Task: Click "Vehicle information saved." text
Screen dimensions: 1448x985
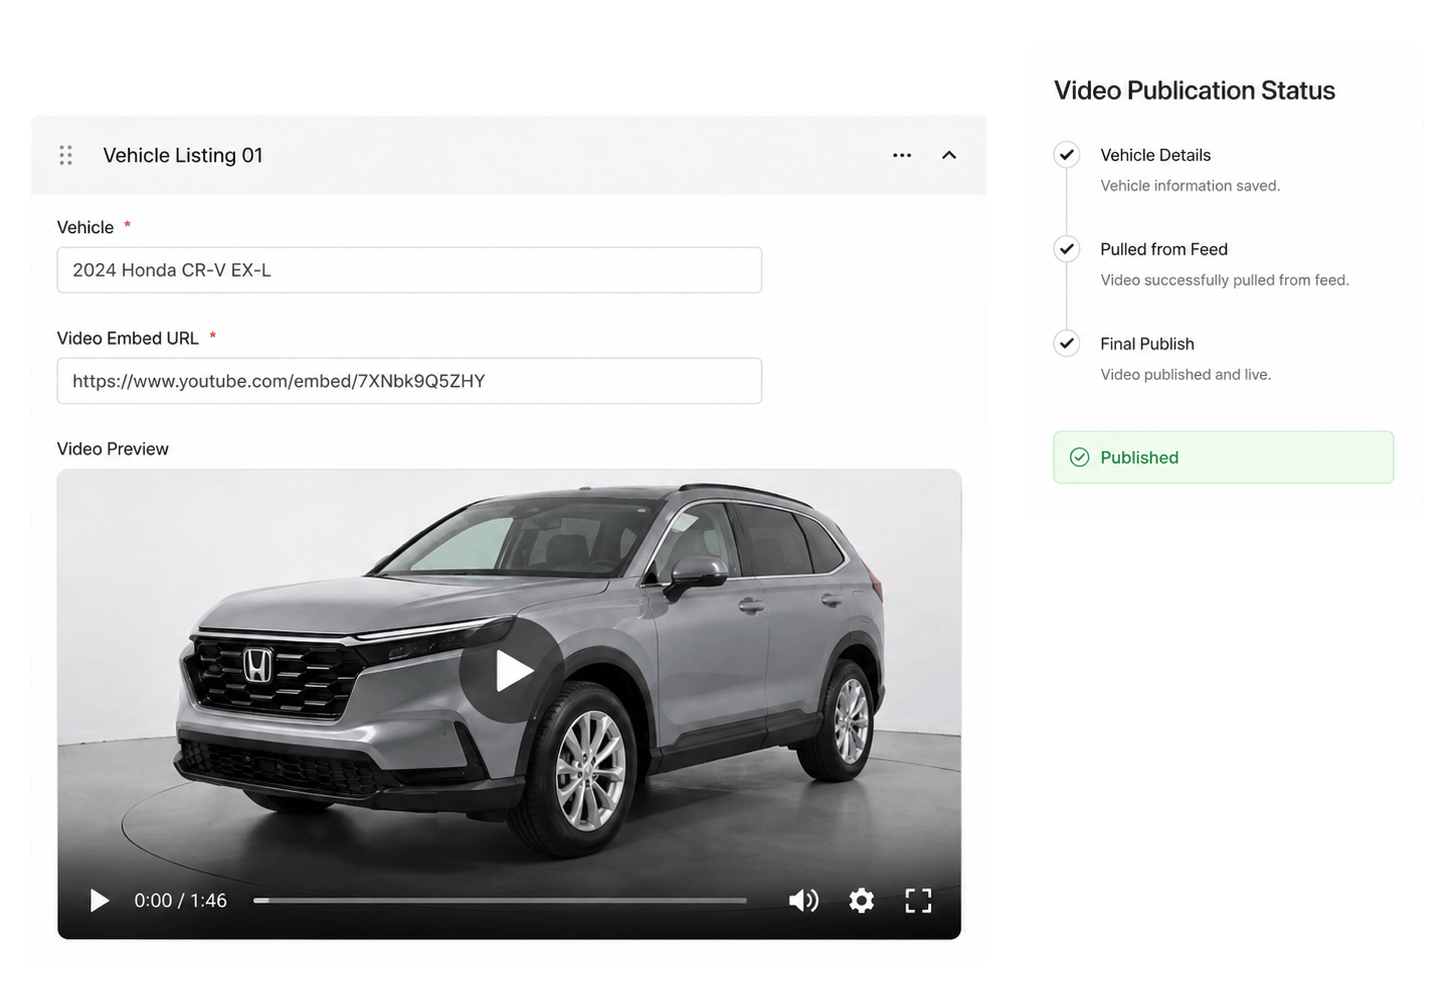Action: pyautogui.click(x=1190, y=185)
